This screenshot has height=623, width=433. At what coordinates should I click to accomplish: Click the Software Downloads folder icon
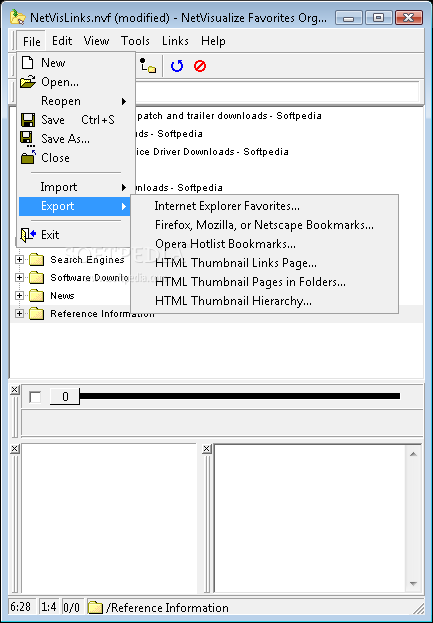tap(37, 278)
